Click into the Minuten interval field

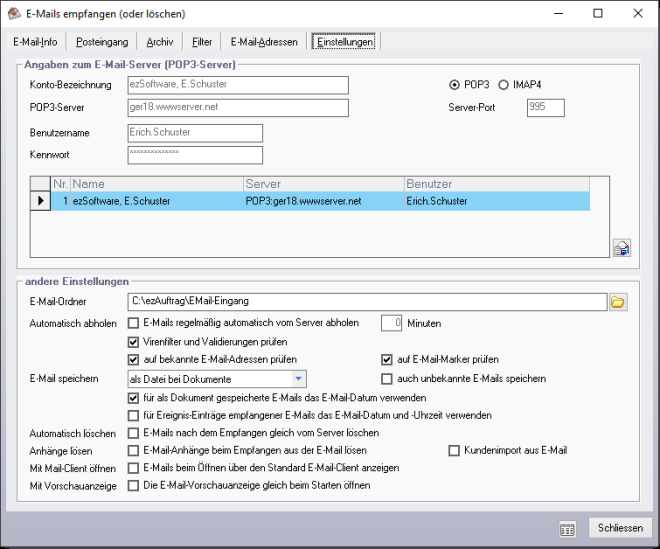pos(392,323)
